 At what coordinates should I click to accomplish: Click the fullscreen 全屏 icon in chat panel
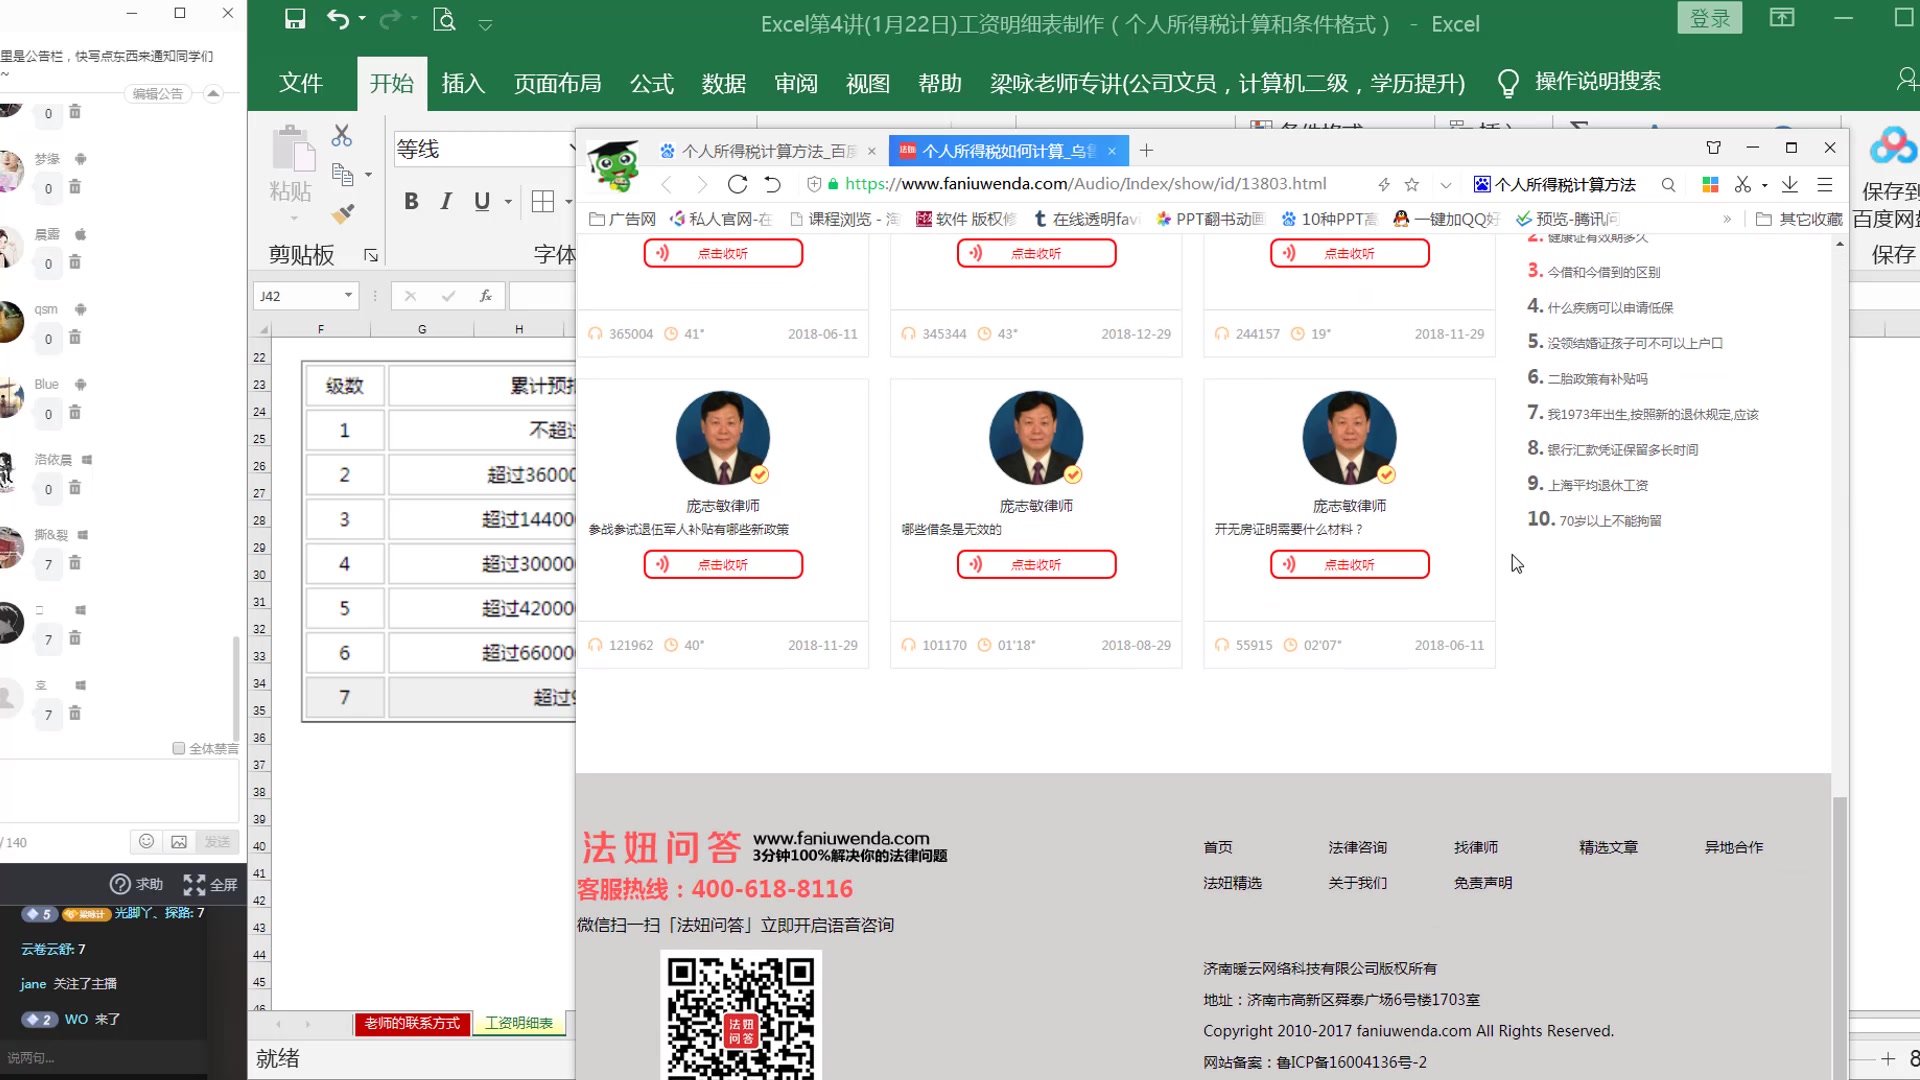pos(210,884)
